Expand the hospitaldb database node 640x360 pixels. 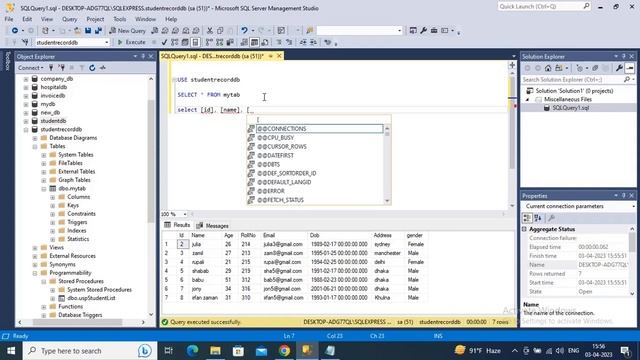(x=26, y=87)
